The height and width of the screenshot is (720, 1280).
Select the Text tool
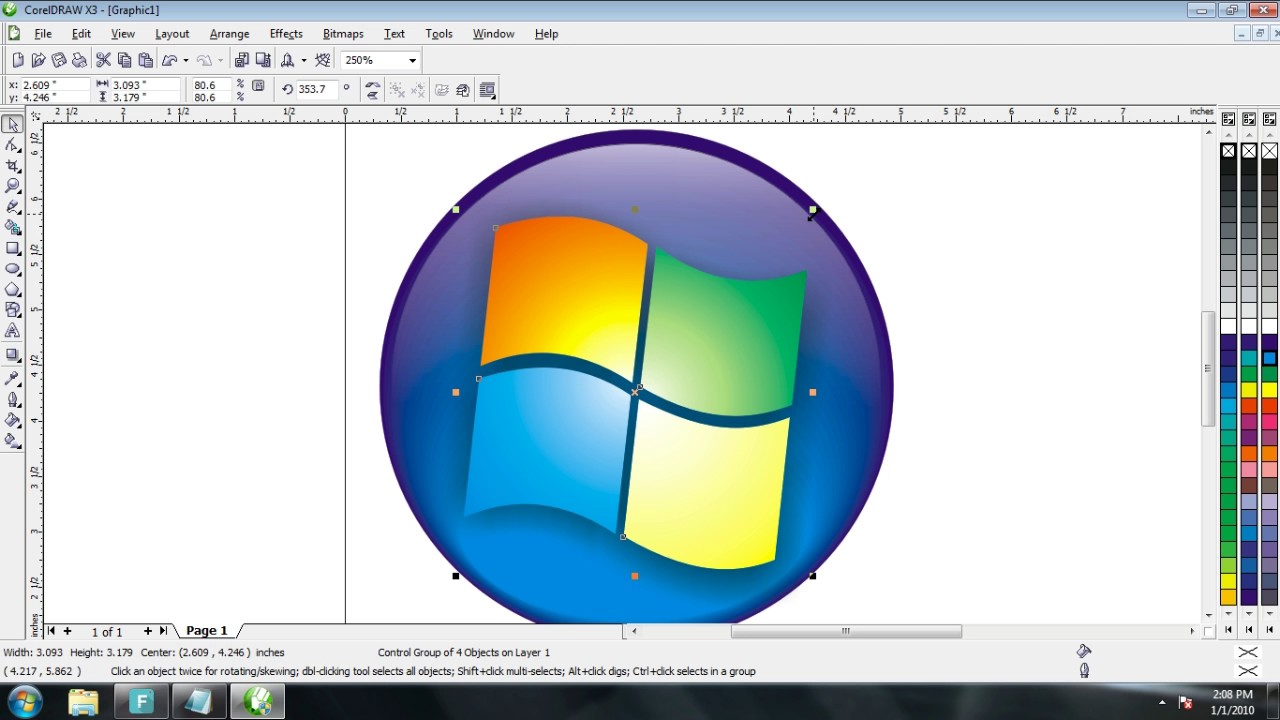pos(12,331)
